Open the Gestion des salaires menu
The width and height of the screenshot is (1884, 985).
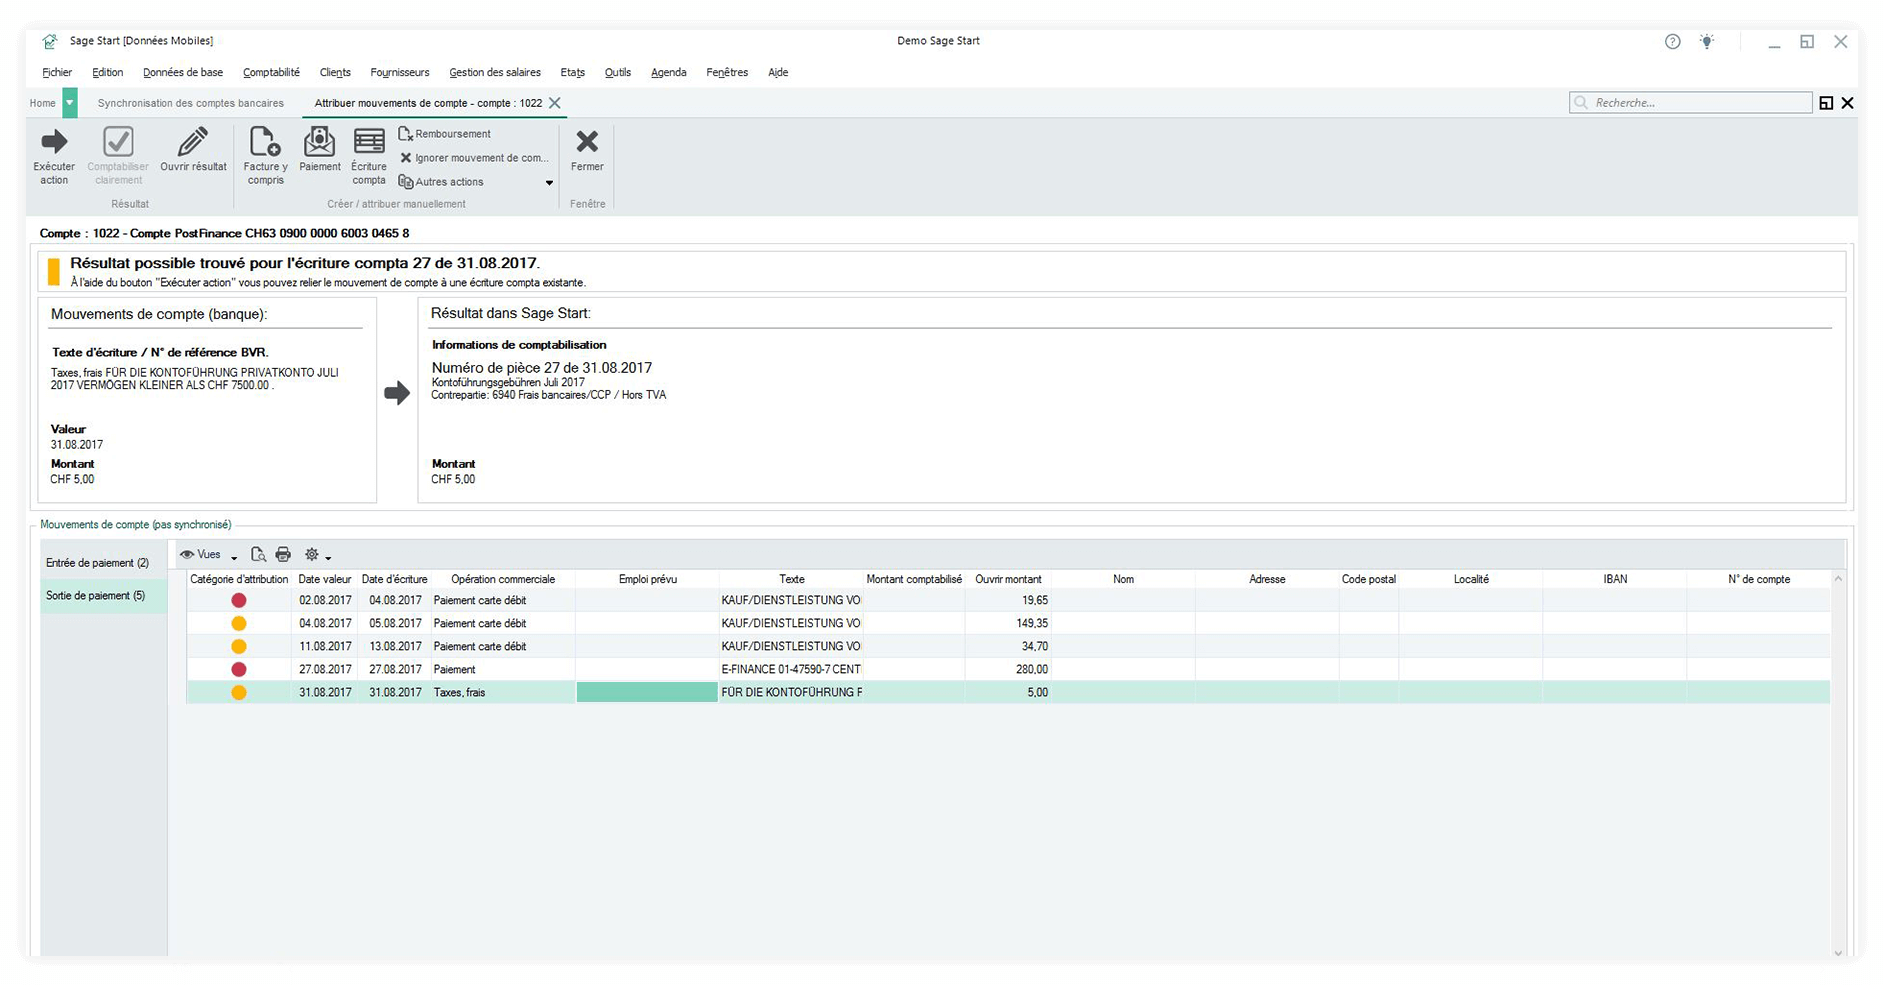(495, 72)
